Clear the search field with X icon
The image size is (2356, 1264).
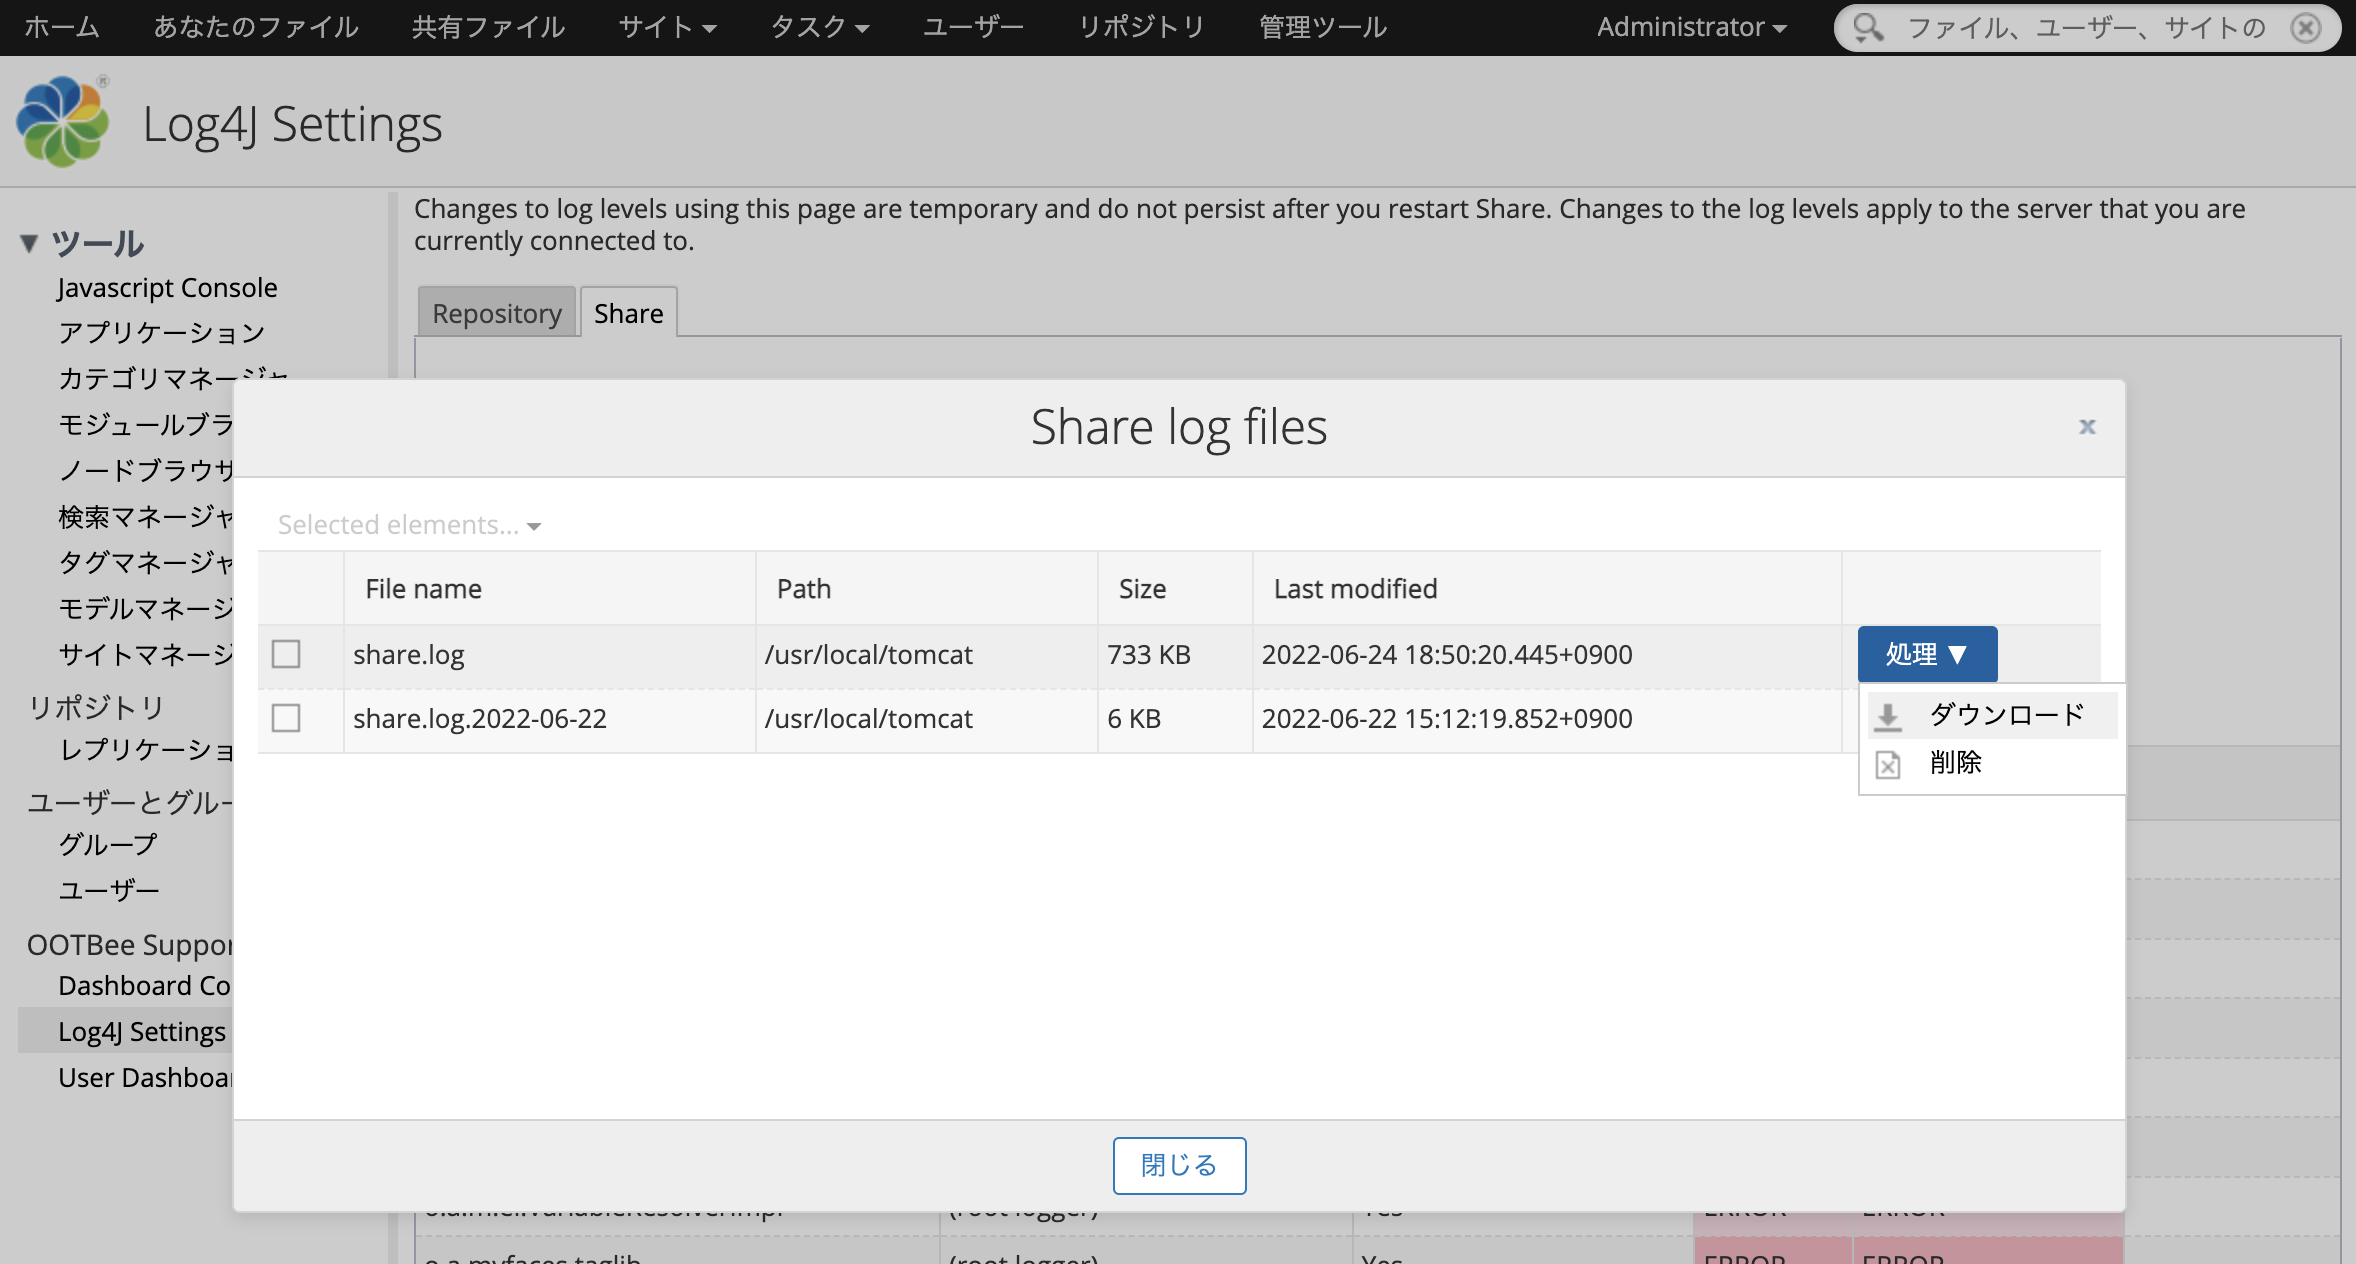[2306, 27]
